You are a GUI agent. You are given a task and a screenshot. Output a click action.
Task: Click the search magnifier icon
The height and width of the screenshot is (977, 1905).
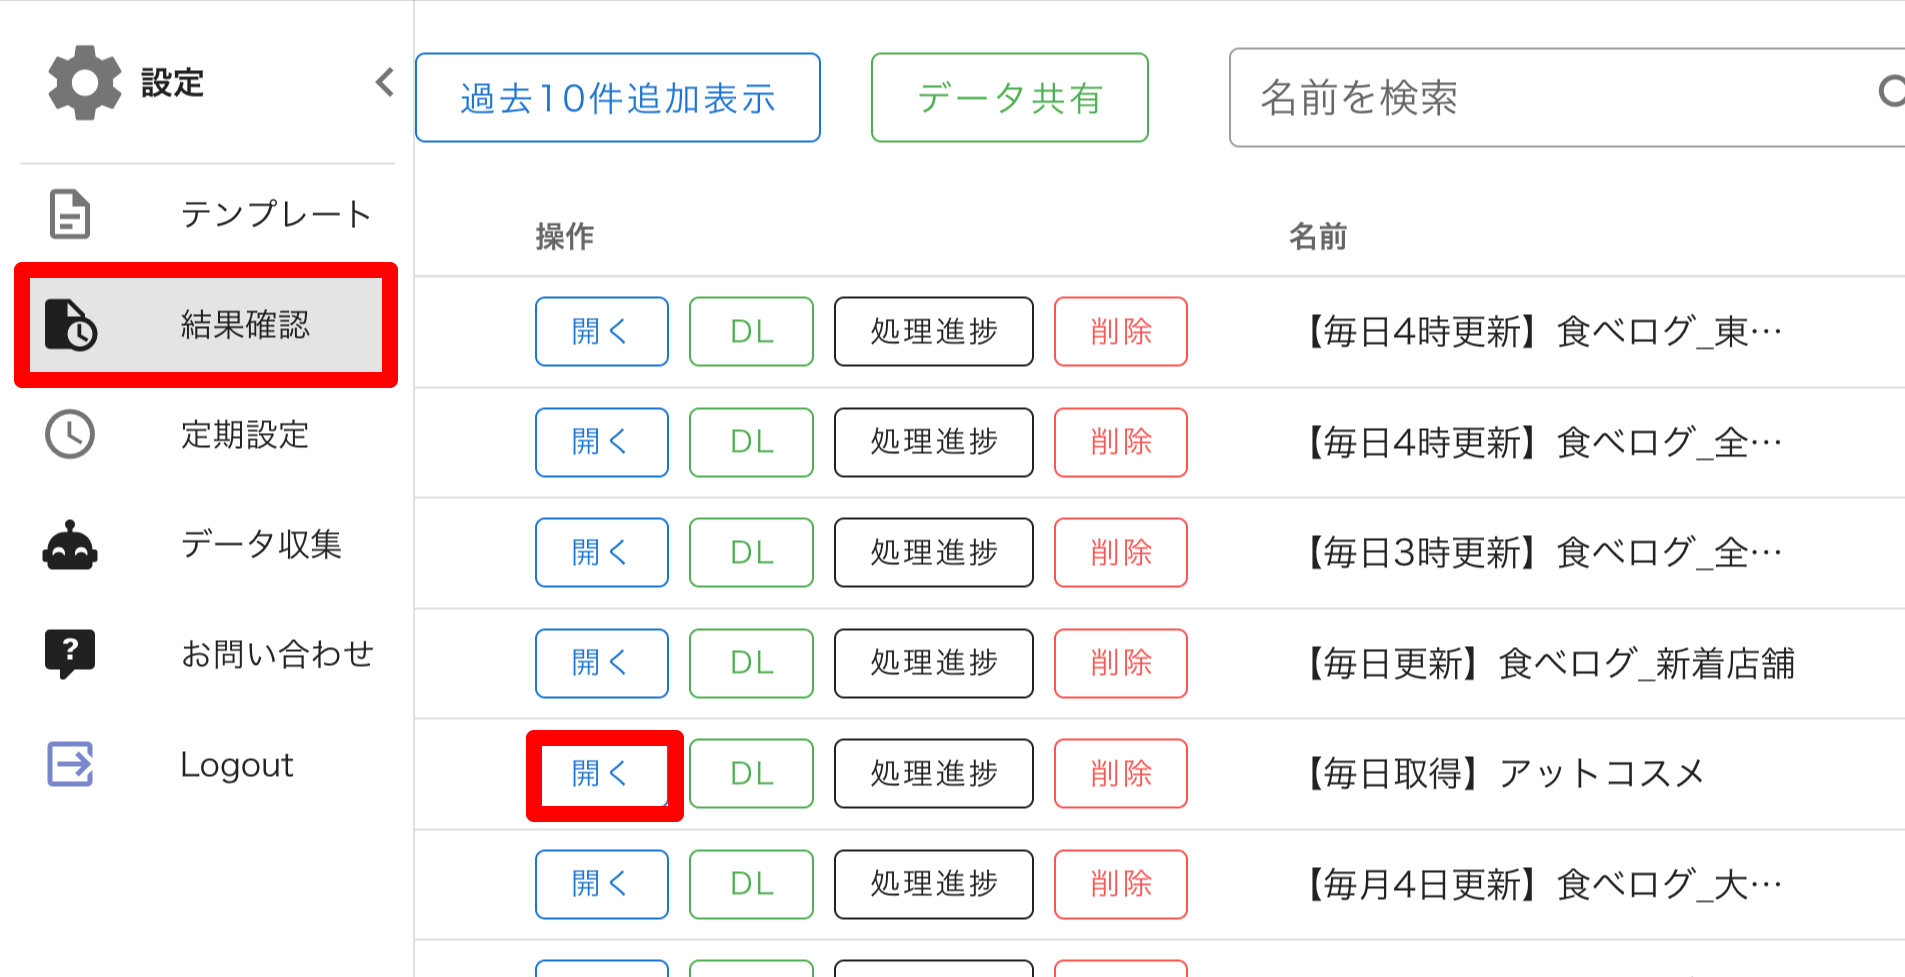point(1890,92)
